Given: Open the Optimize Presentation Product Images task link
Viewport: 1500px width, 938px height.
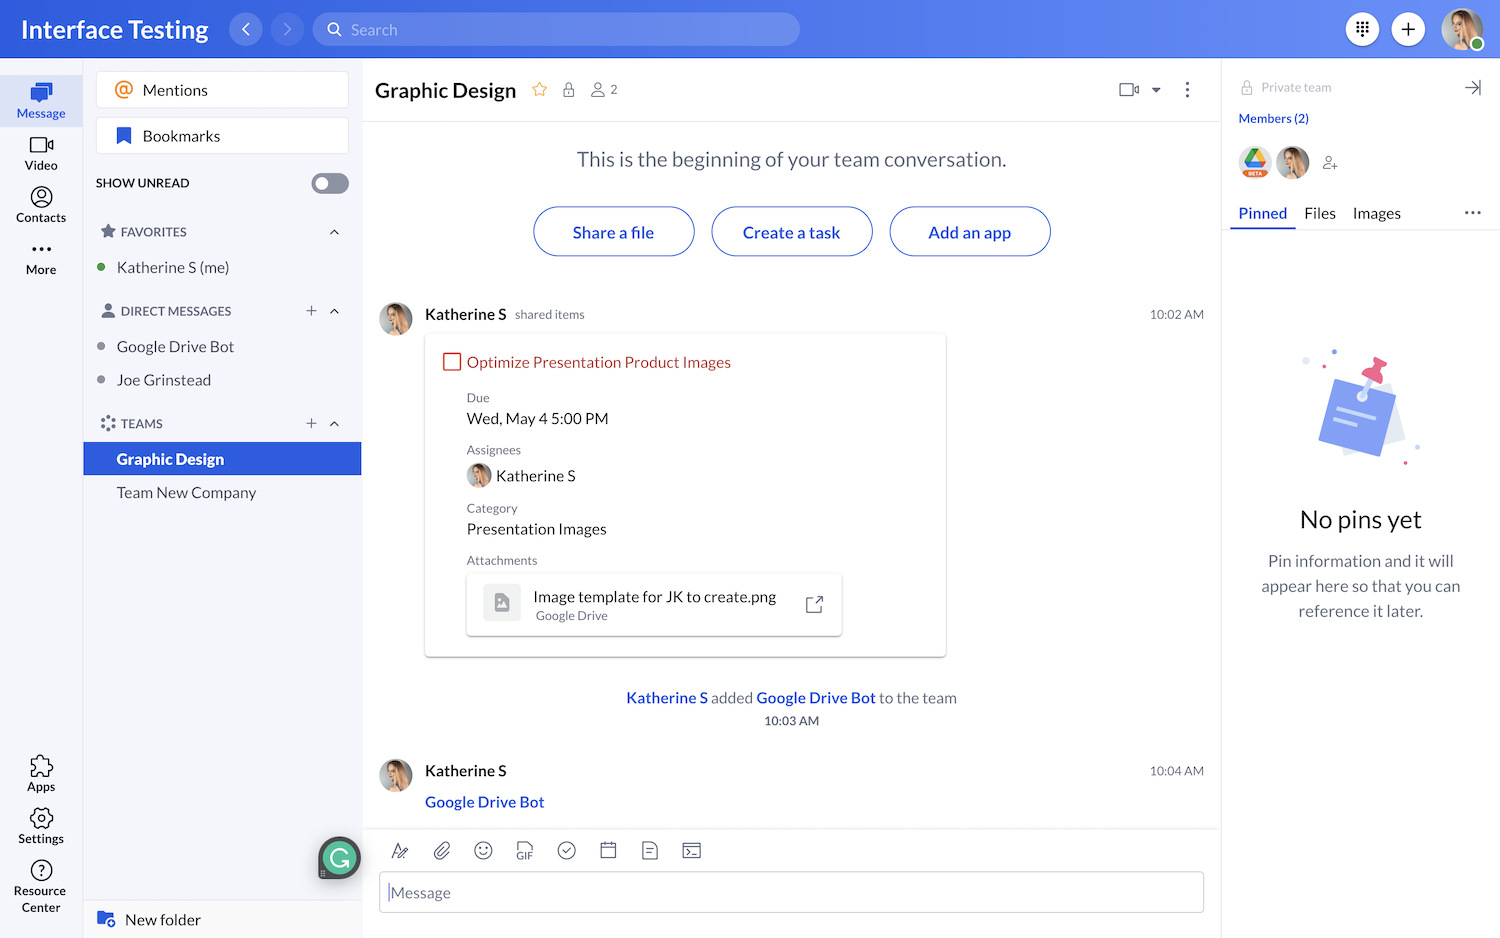Looking at the screenshot, I should pyautogui.click(x=599, y=362).
